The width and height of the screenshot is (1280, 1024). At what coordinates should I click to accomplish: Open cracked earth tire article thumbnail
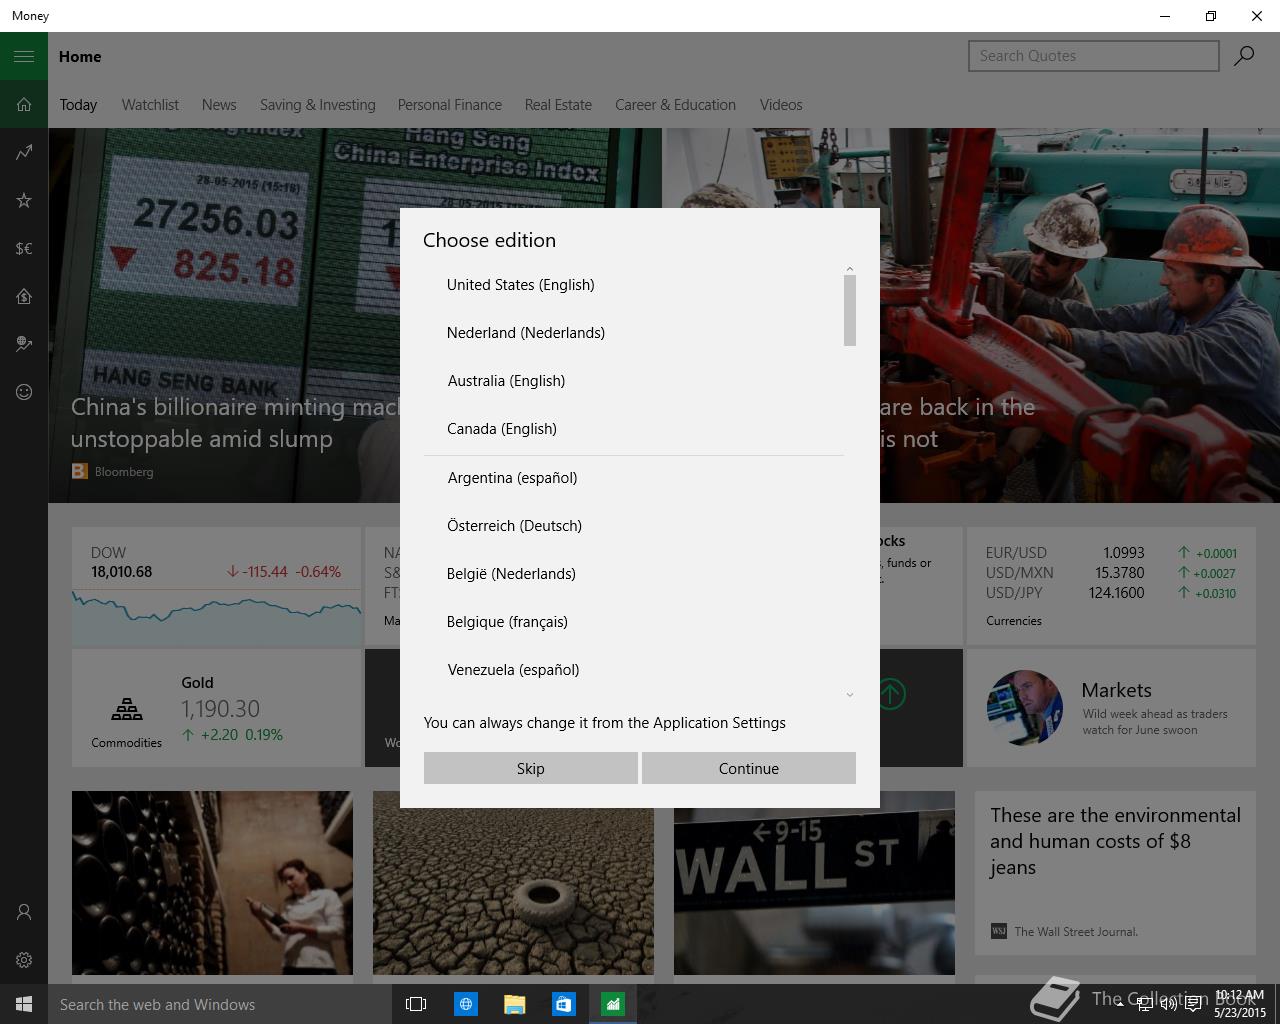[x=513, y=883]
